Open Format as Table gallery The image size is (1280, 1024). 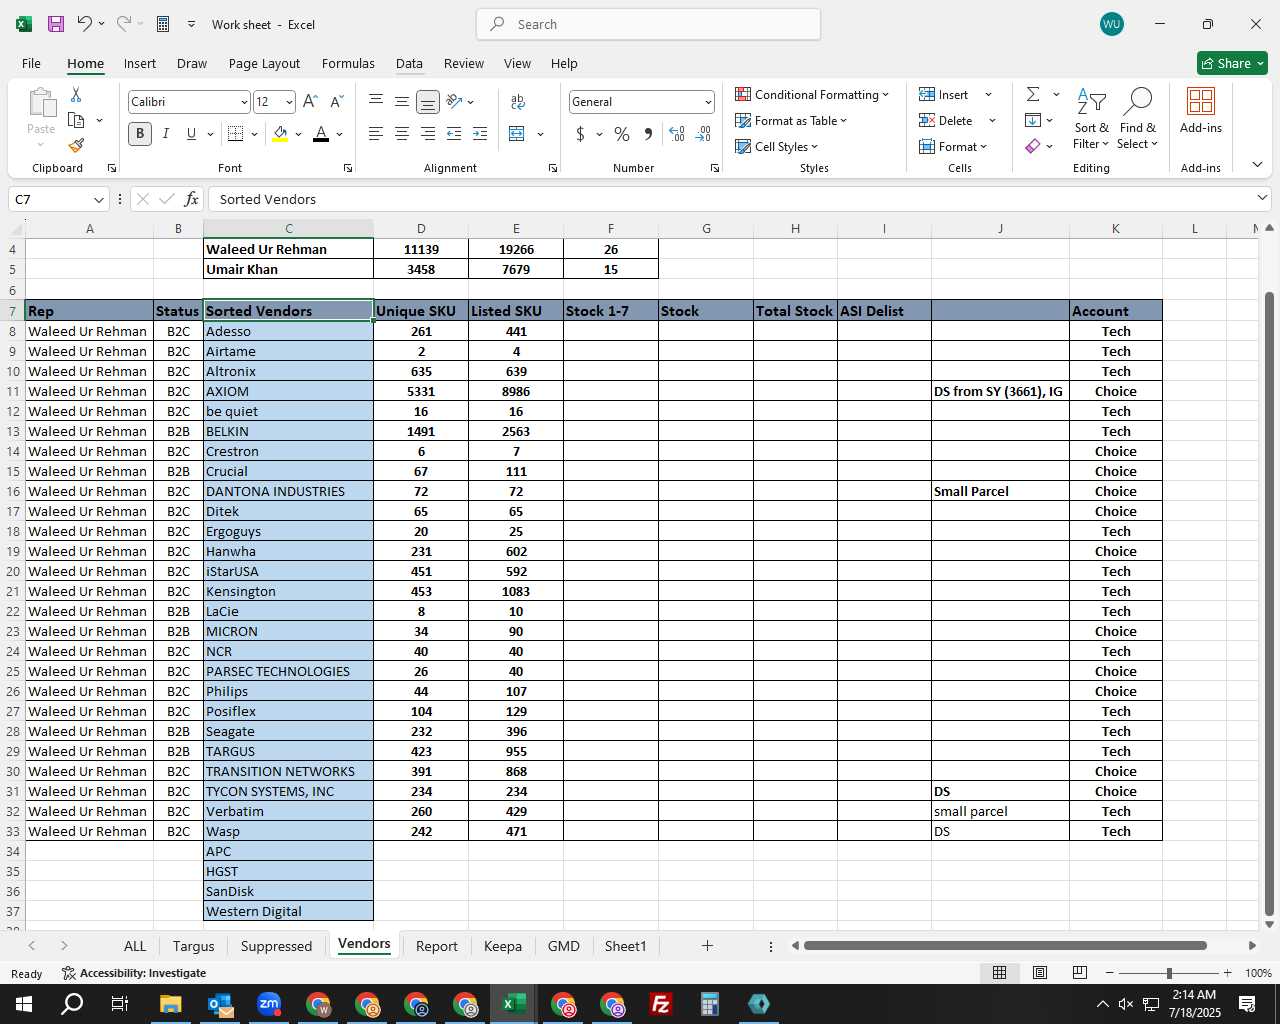(x=791, y=120)
